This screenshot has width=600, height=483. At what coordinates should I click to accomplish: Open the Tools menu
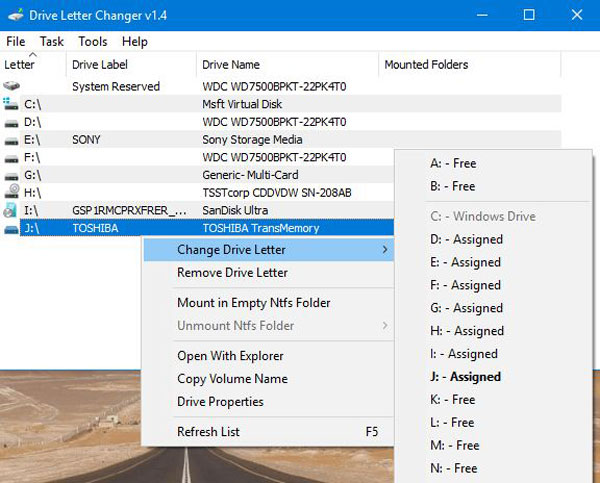pyautogui.click(x=93, y=41)
